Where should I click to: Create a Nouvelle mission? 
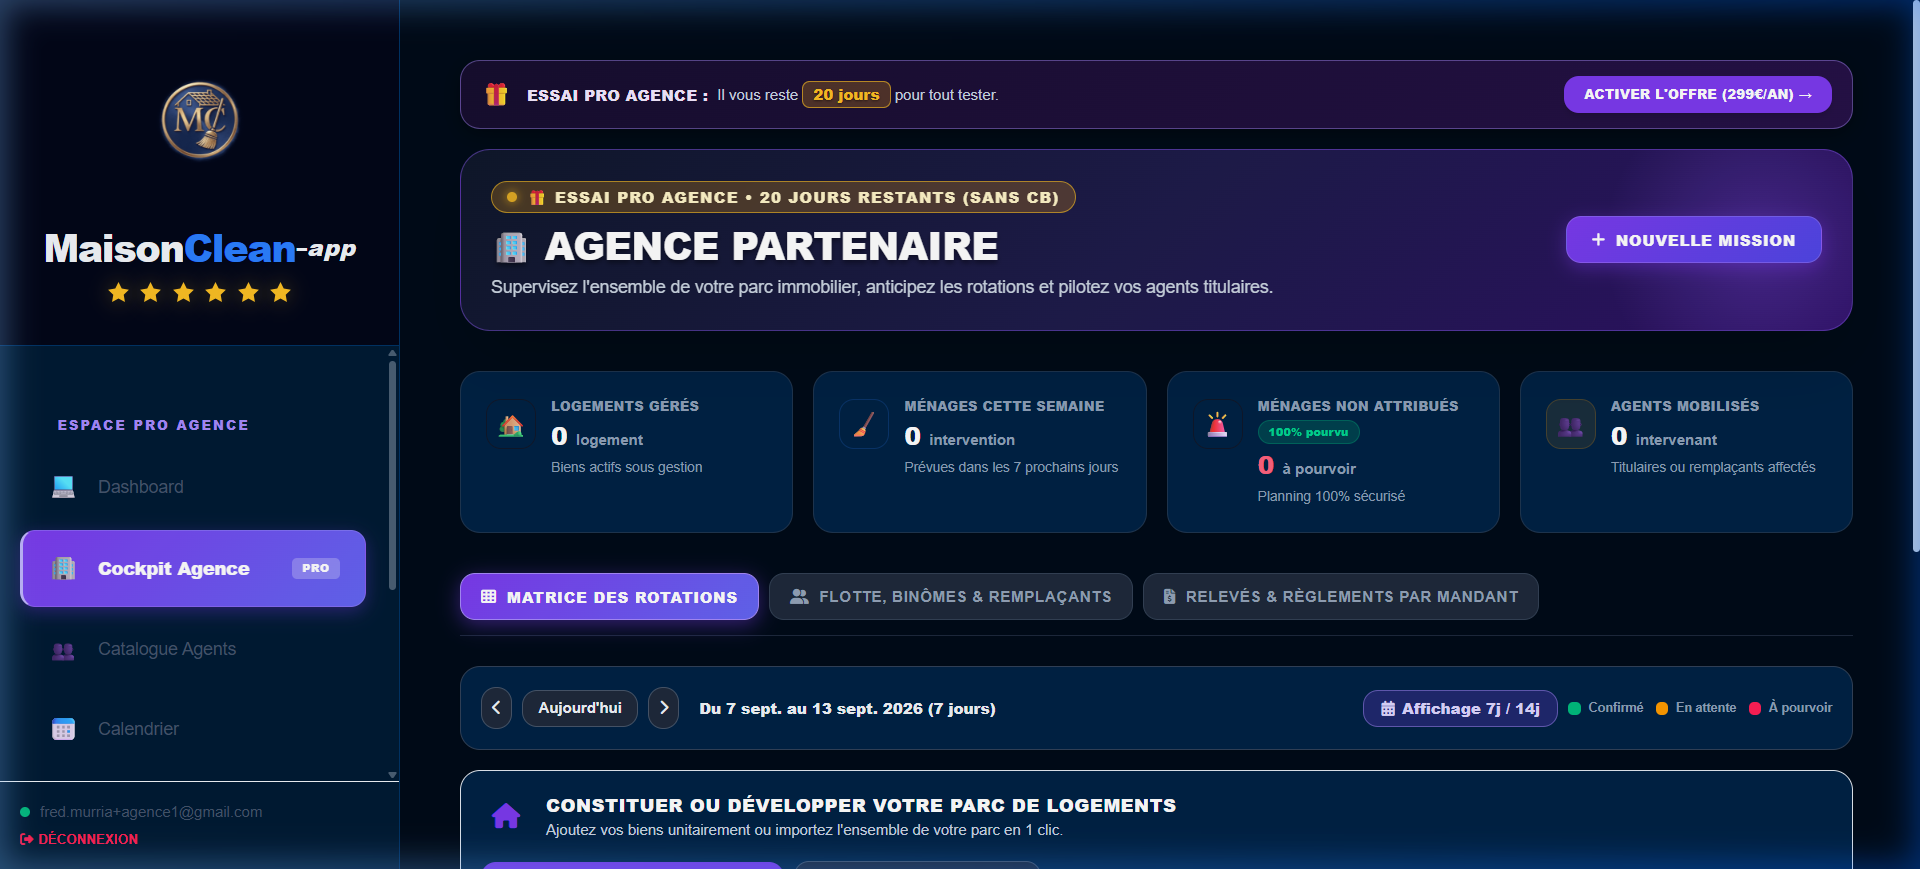pos(1693,240)
